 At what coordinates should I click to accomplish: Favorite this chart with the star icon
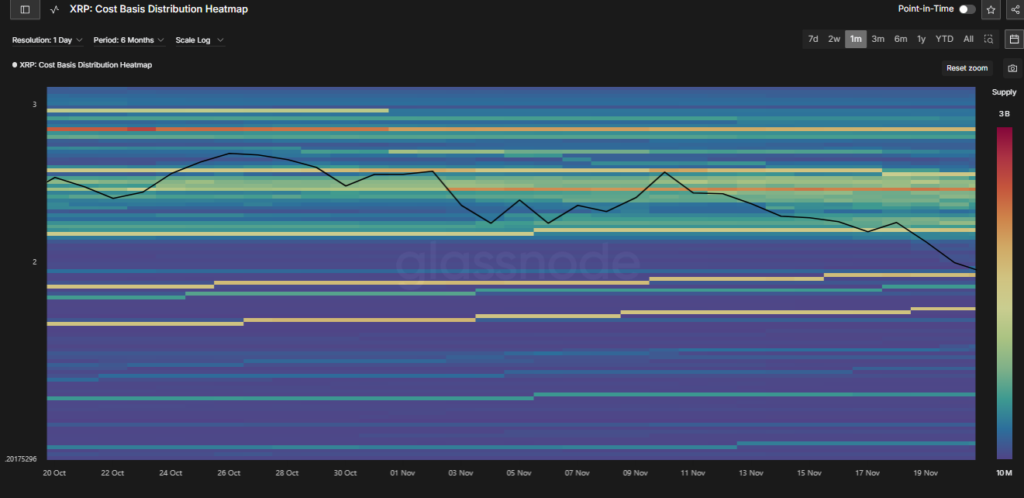tap(990, 9)
